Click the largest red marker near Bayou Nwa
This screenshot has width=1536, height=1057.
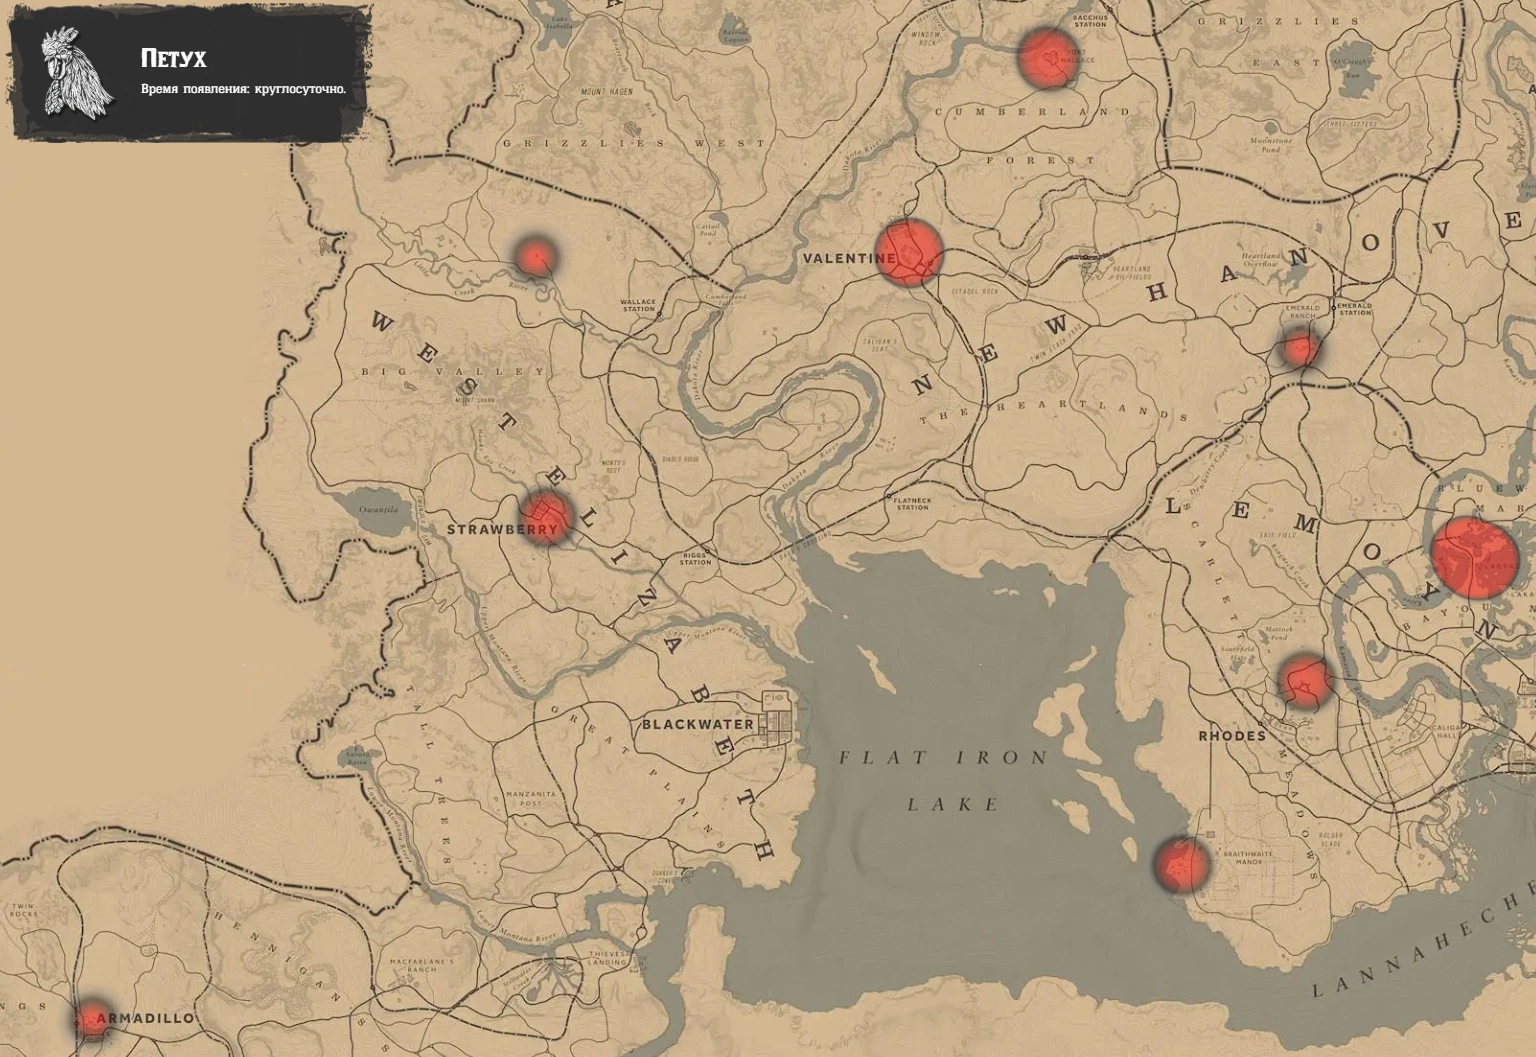(x=1475, y=556)
